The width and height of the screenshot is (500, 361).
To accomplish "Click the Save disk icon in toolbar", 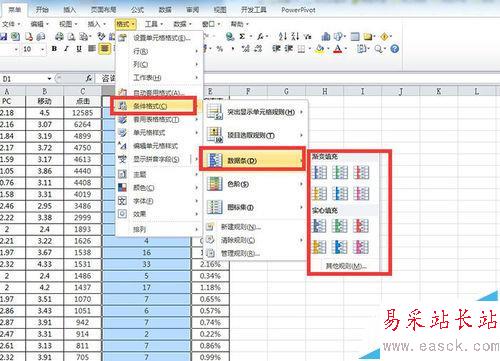I will (x=3, y=37).
